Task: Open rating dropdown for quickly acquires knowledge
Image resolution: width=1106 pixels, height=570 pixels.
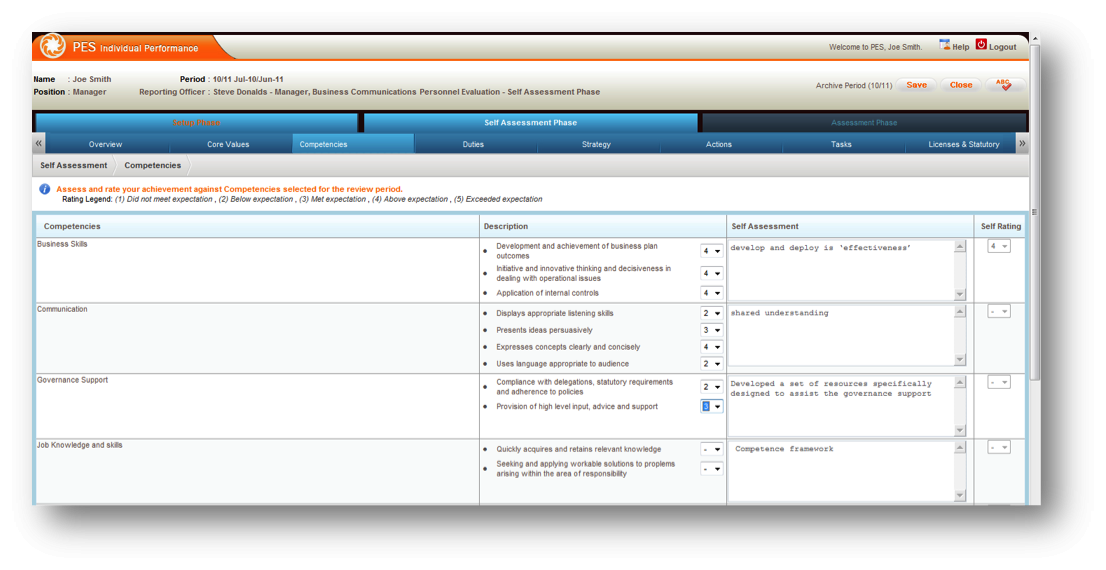Action: click(711, 449)
